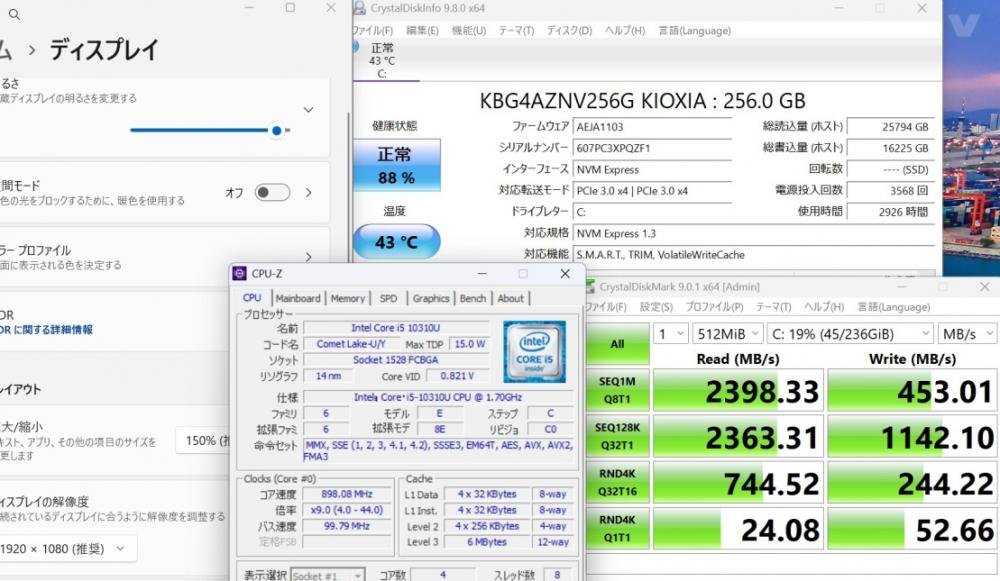Run the SEQ1M Q8T1 test button

(617, 390)
